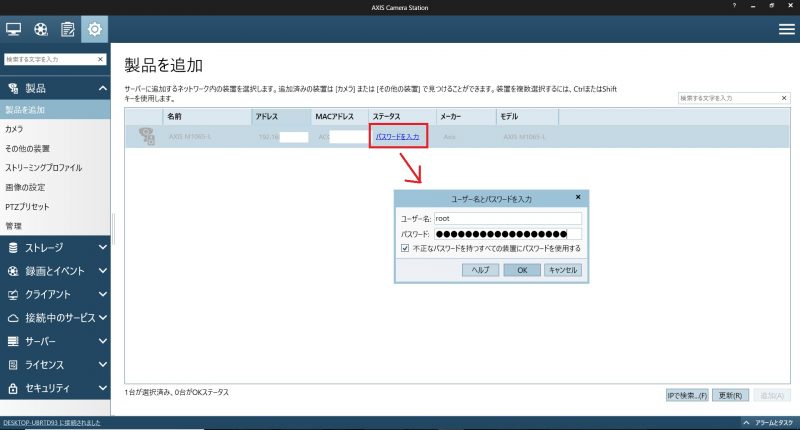
Task: Select 画像の設定 in the sidebar
Action: [x=55, y=187]
